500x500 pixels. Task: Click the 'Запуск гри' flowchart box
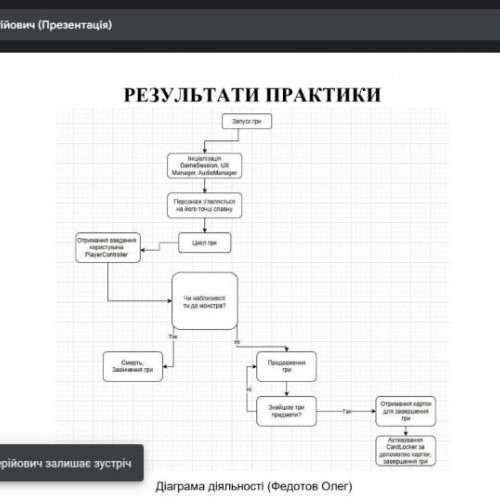pyautogui.click(x=247, y=121)
